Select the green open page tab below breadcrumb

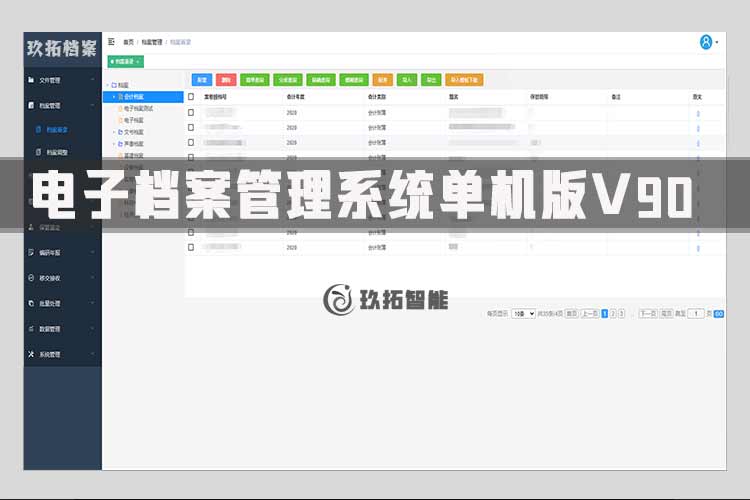(125, 62)
